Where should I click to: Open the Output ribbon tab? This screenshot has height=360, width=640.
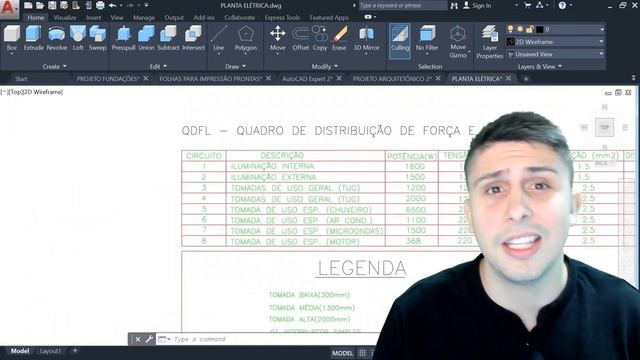click(x=174, y=18)
